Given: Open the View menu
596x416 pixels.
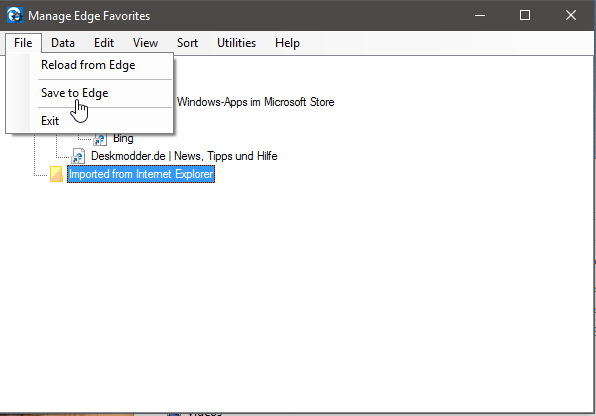Looking at the screenshot, I should [x=145, y=43].
